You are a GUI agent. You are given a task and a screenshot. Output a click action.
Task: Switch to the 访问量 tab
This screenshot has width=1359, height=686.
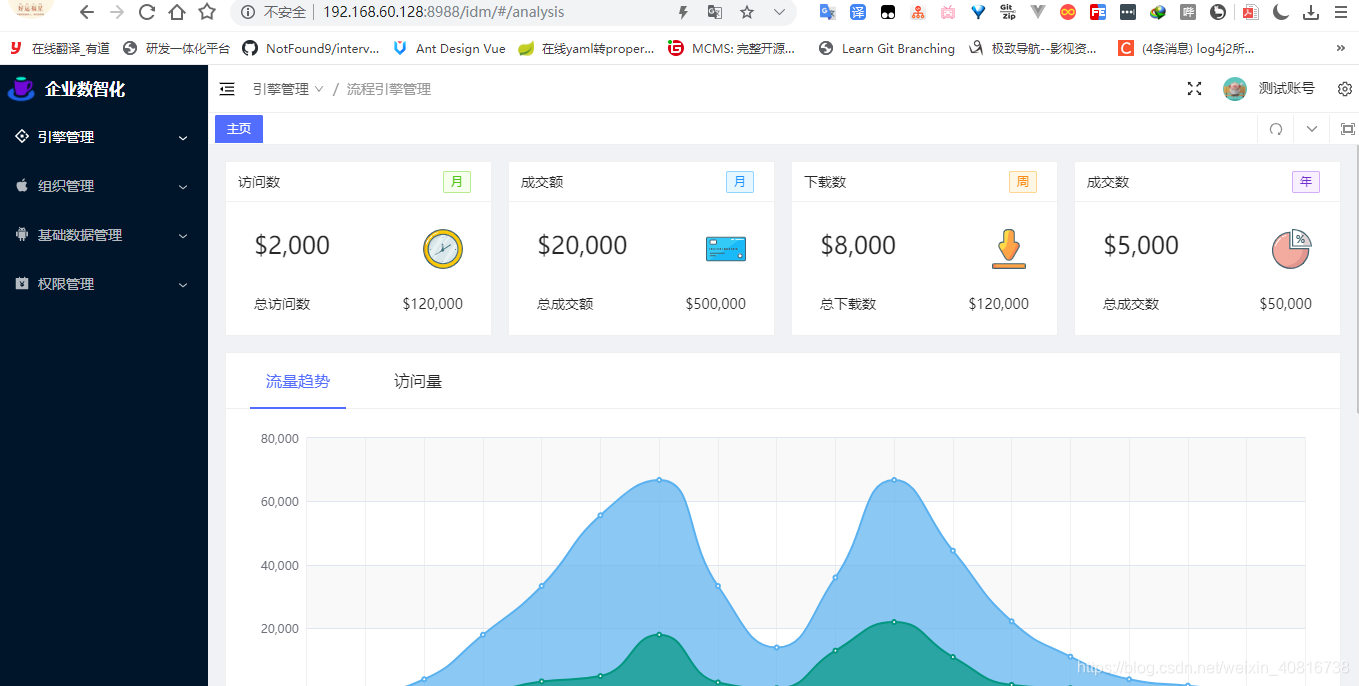418,381
